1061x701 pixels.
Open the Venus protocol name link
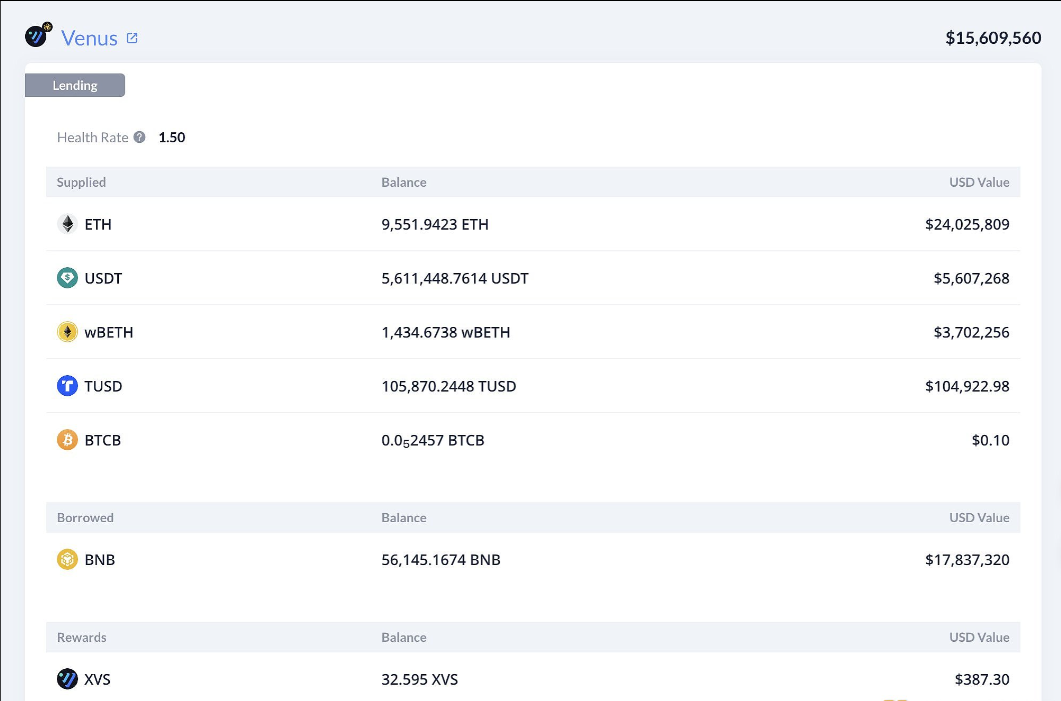[89, 38]
